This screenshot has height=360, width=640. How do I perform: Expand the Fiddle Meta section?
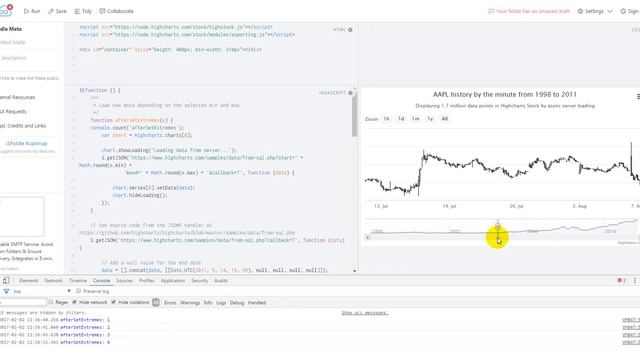click(x=11, y=29)
